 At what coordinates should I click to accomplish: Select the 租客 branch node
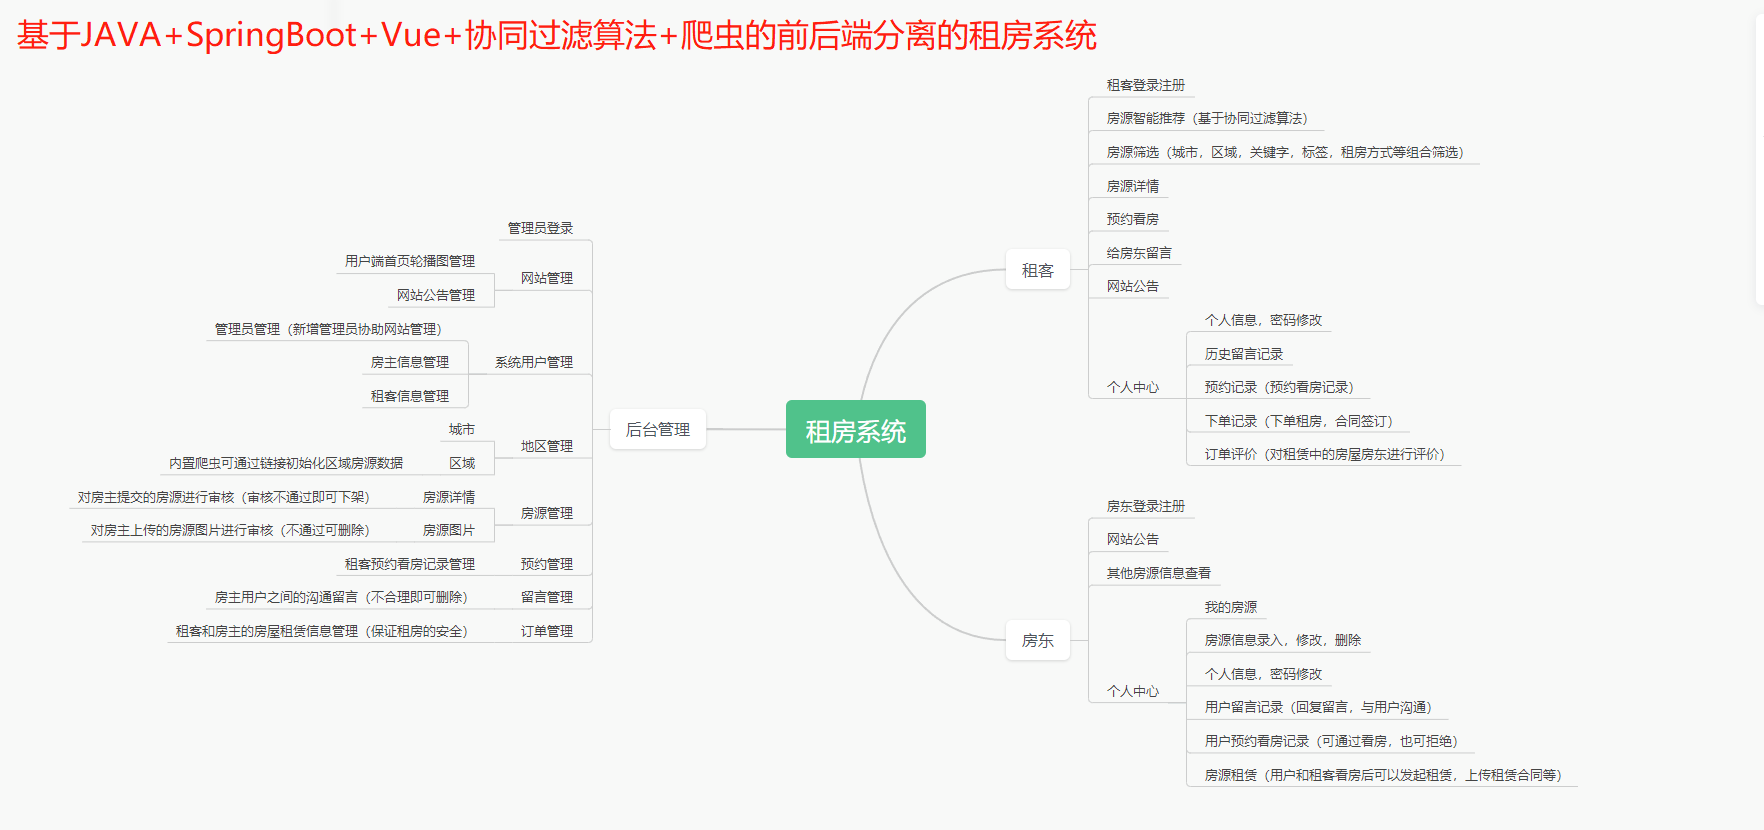pos(1038,271)
